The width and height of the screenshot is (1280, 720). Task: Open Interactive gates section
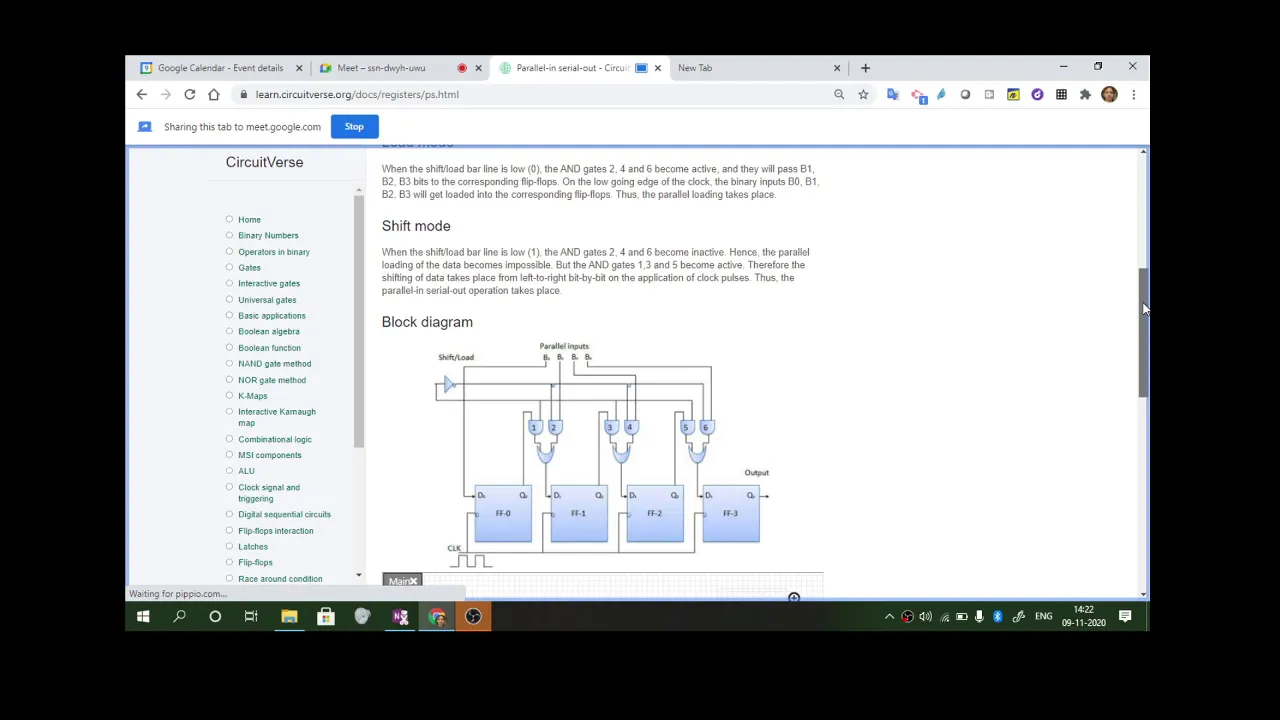click(269, 283)
